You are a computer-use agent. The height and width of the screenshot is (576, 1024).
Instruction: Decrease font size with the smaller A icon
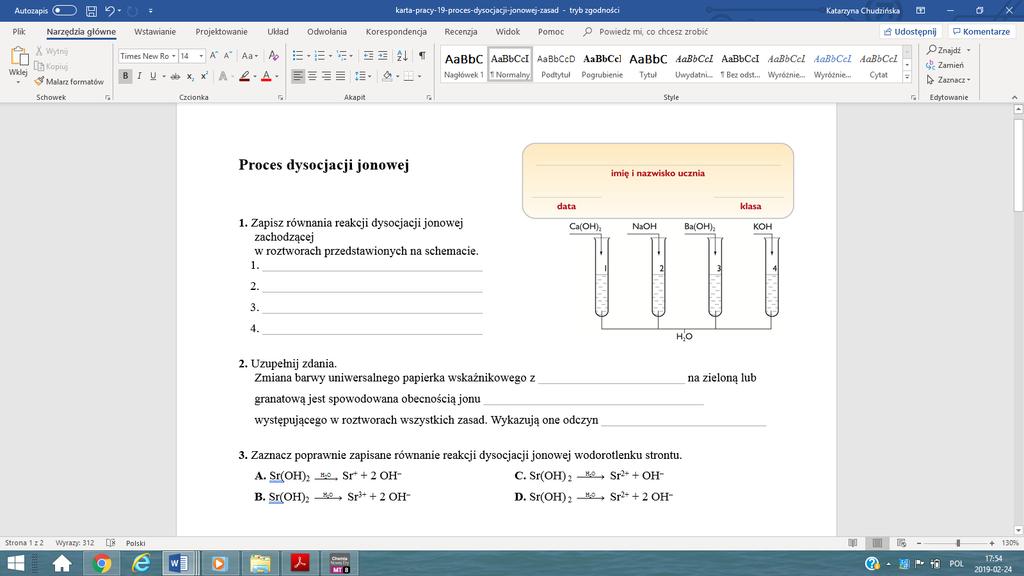[x=227, y=56]
